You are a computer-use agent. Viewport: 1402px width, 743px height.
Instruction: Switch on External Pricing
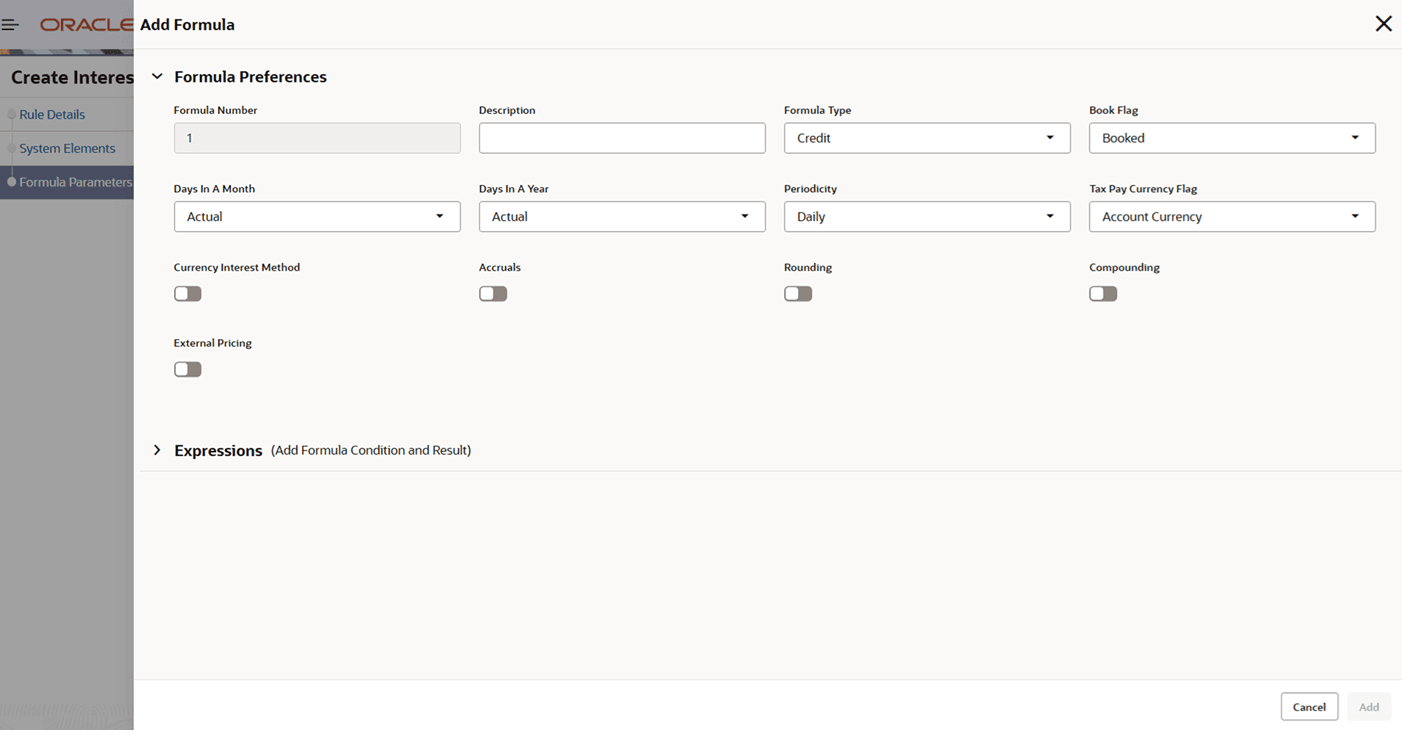pyautogui.click(x=188, y=370)
